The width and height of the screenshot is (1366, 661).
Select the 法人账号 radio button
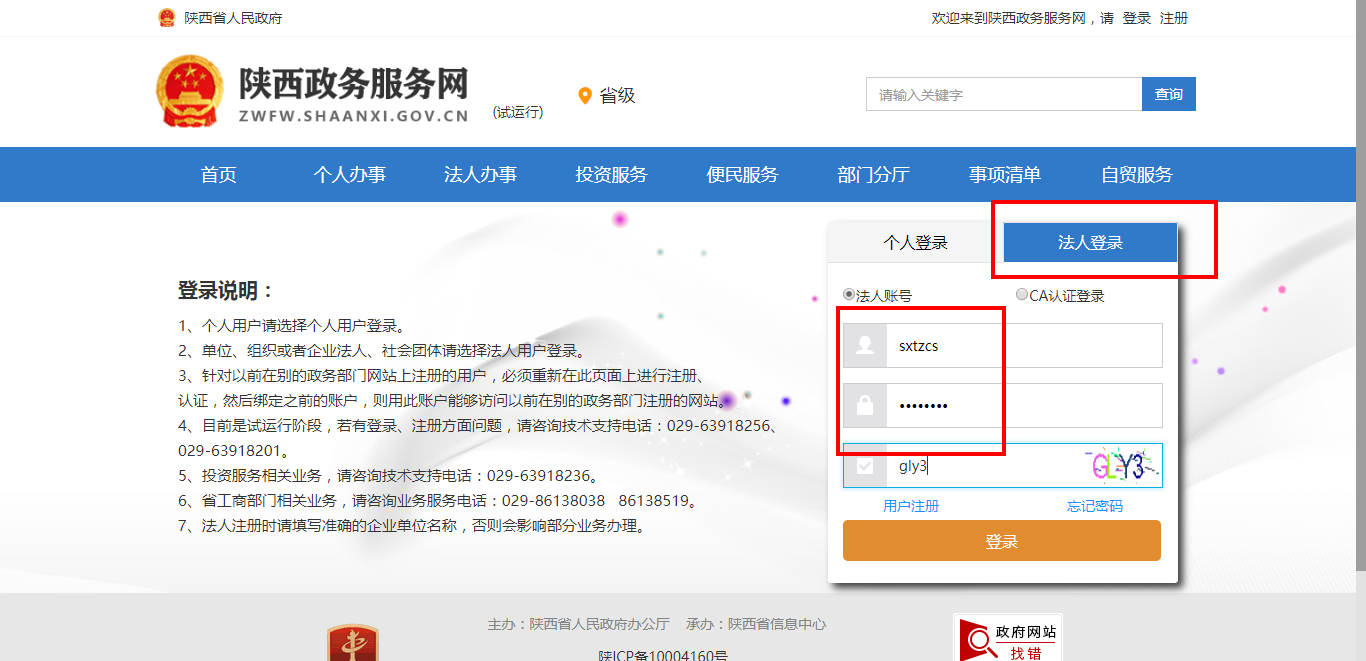tap(849, 295)
